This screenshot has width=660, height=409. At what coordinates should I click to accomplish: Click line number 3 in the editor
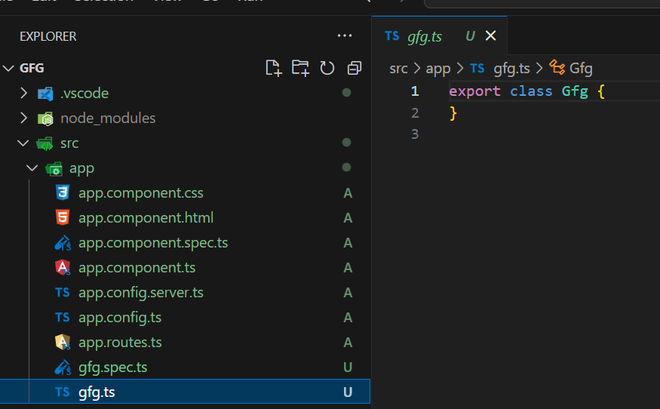point(414,134)
